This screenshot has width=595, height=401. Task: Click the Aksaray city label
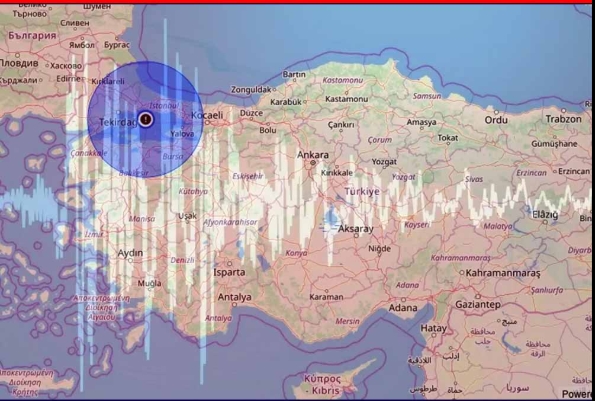(x=356, y=229)
